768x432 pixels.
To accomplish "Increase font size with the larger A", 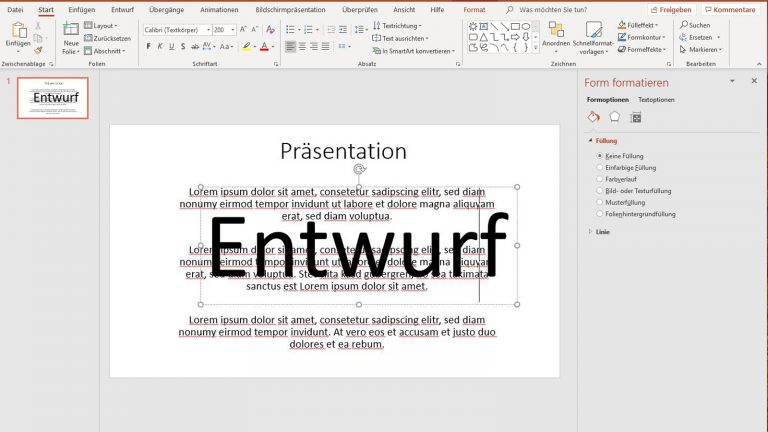I will [243, 30].
